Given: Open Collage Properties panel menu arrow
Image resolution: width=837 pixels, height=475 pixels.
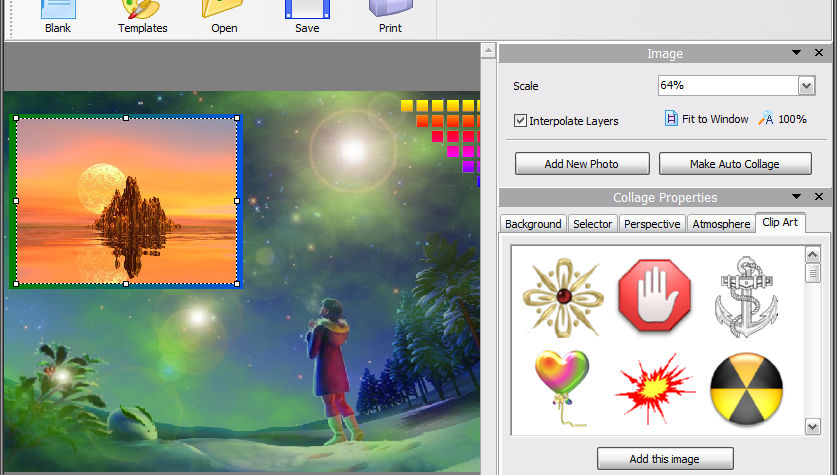Looking at the screenshot, I should 796,196.
